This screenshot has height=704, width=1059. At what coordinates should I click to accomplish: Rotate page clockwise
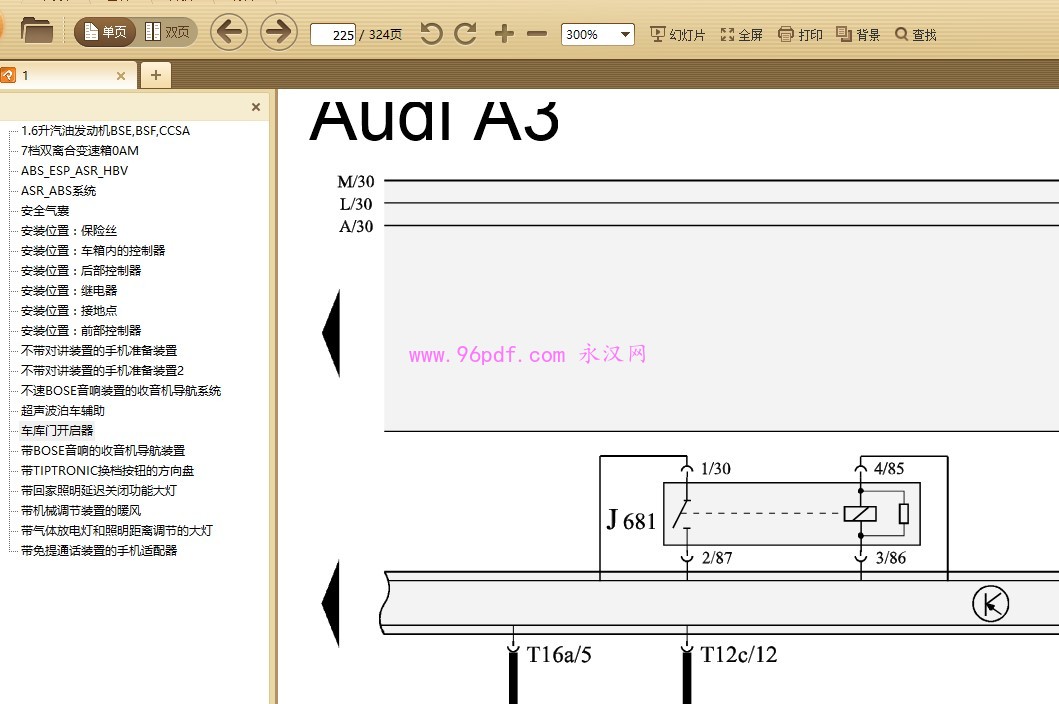coord(465,33)
